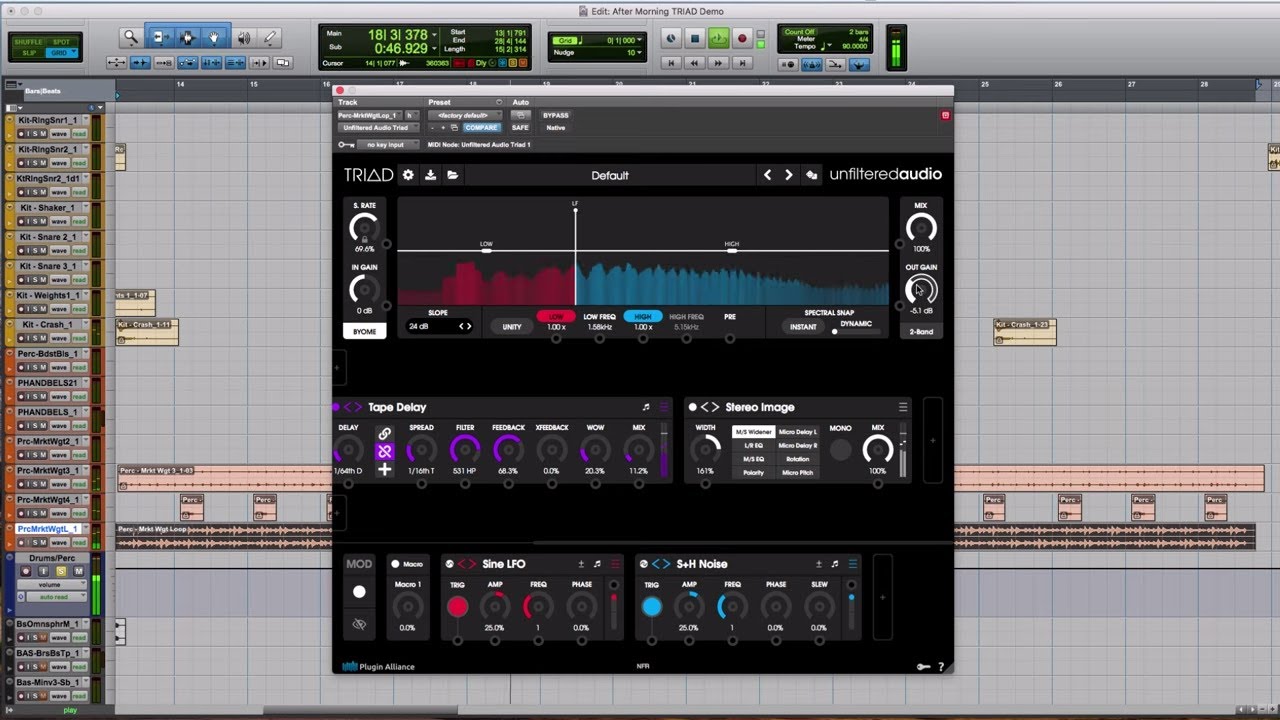
Task: Open Stereo Image hamburger menu
Action: [x=903, y=407]
